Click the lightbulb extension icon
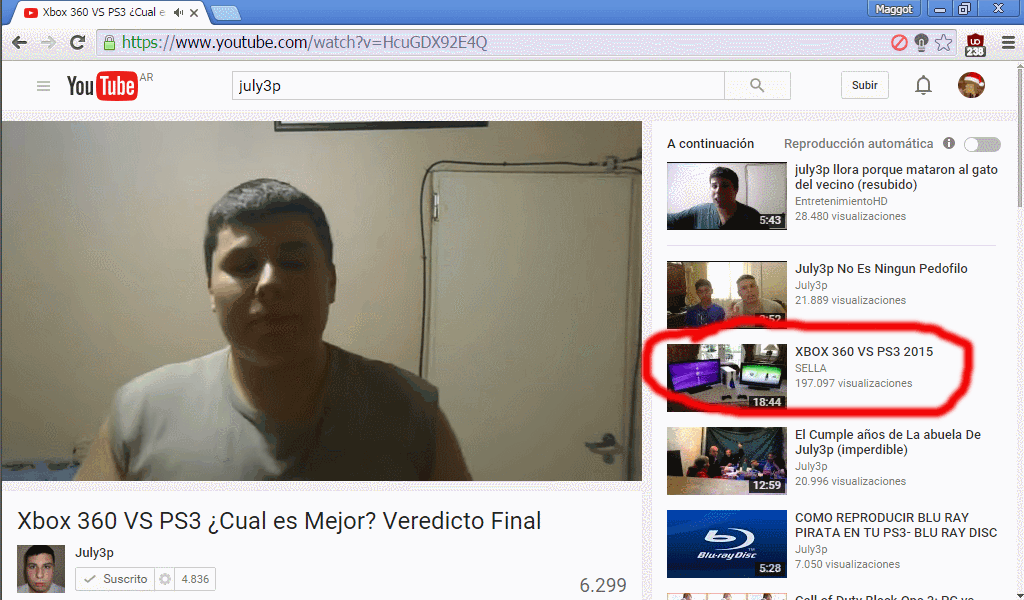This screenshot has height=600, width=1024. pyautogui.click(x=921, y=43)
